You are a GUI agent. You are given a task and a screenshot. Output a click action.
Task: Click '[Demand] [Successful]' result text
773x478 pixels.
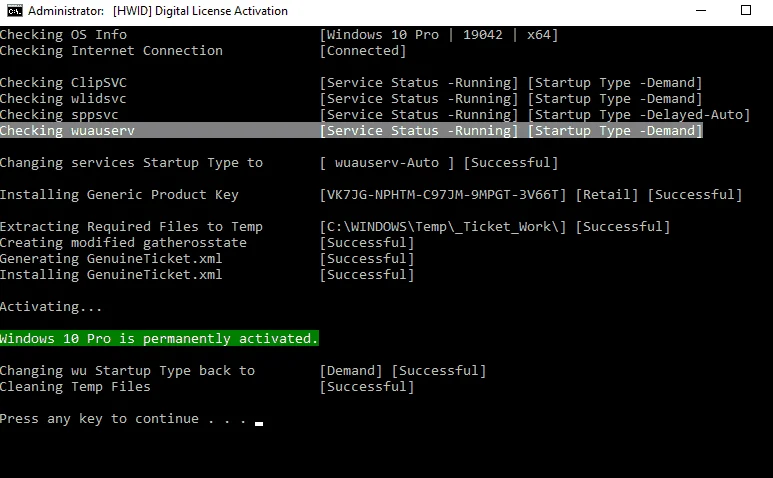(x=403, y=371)
